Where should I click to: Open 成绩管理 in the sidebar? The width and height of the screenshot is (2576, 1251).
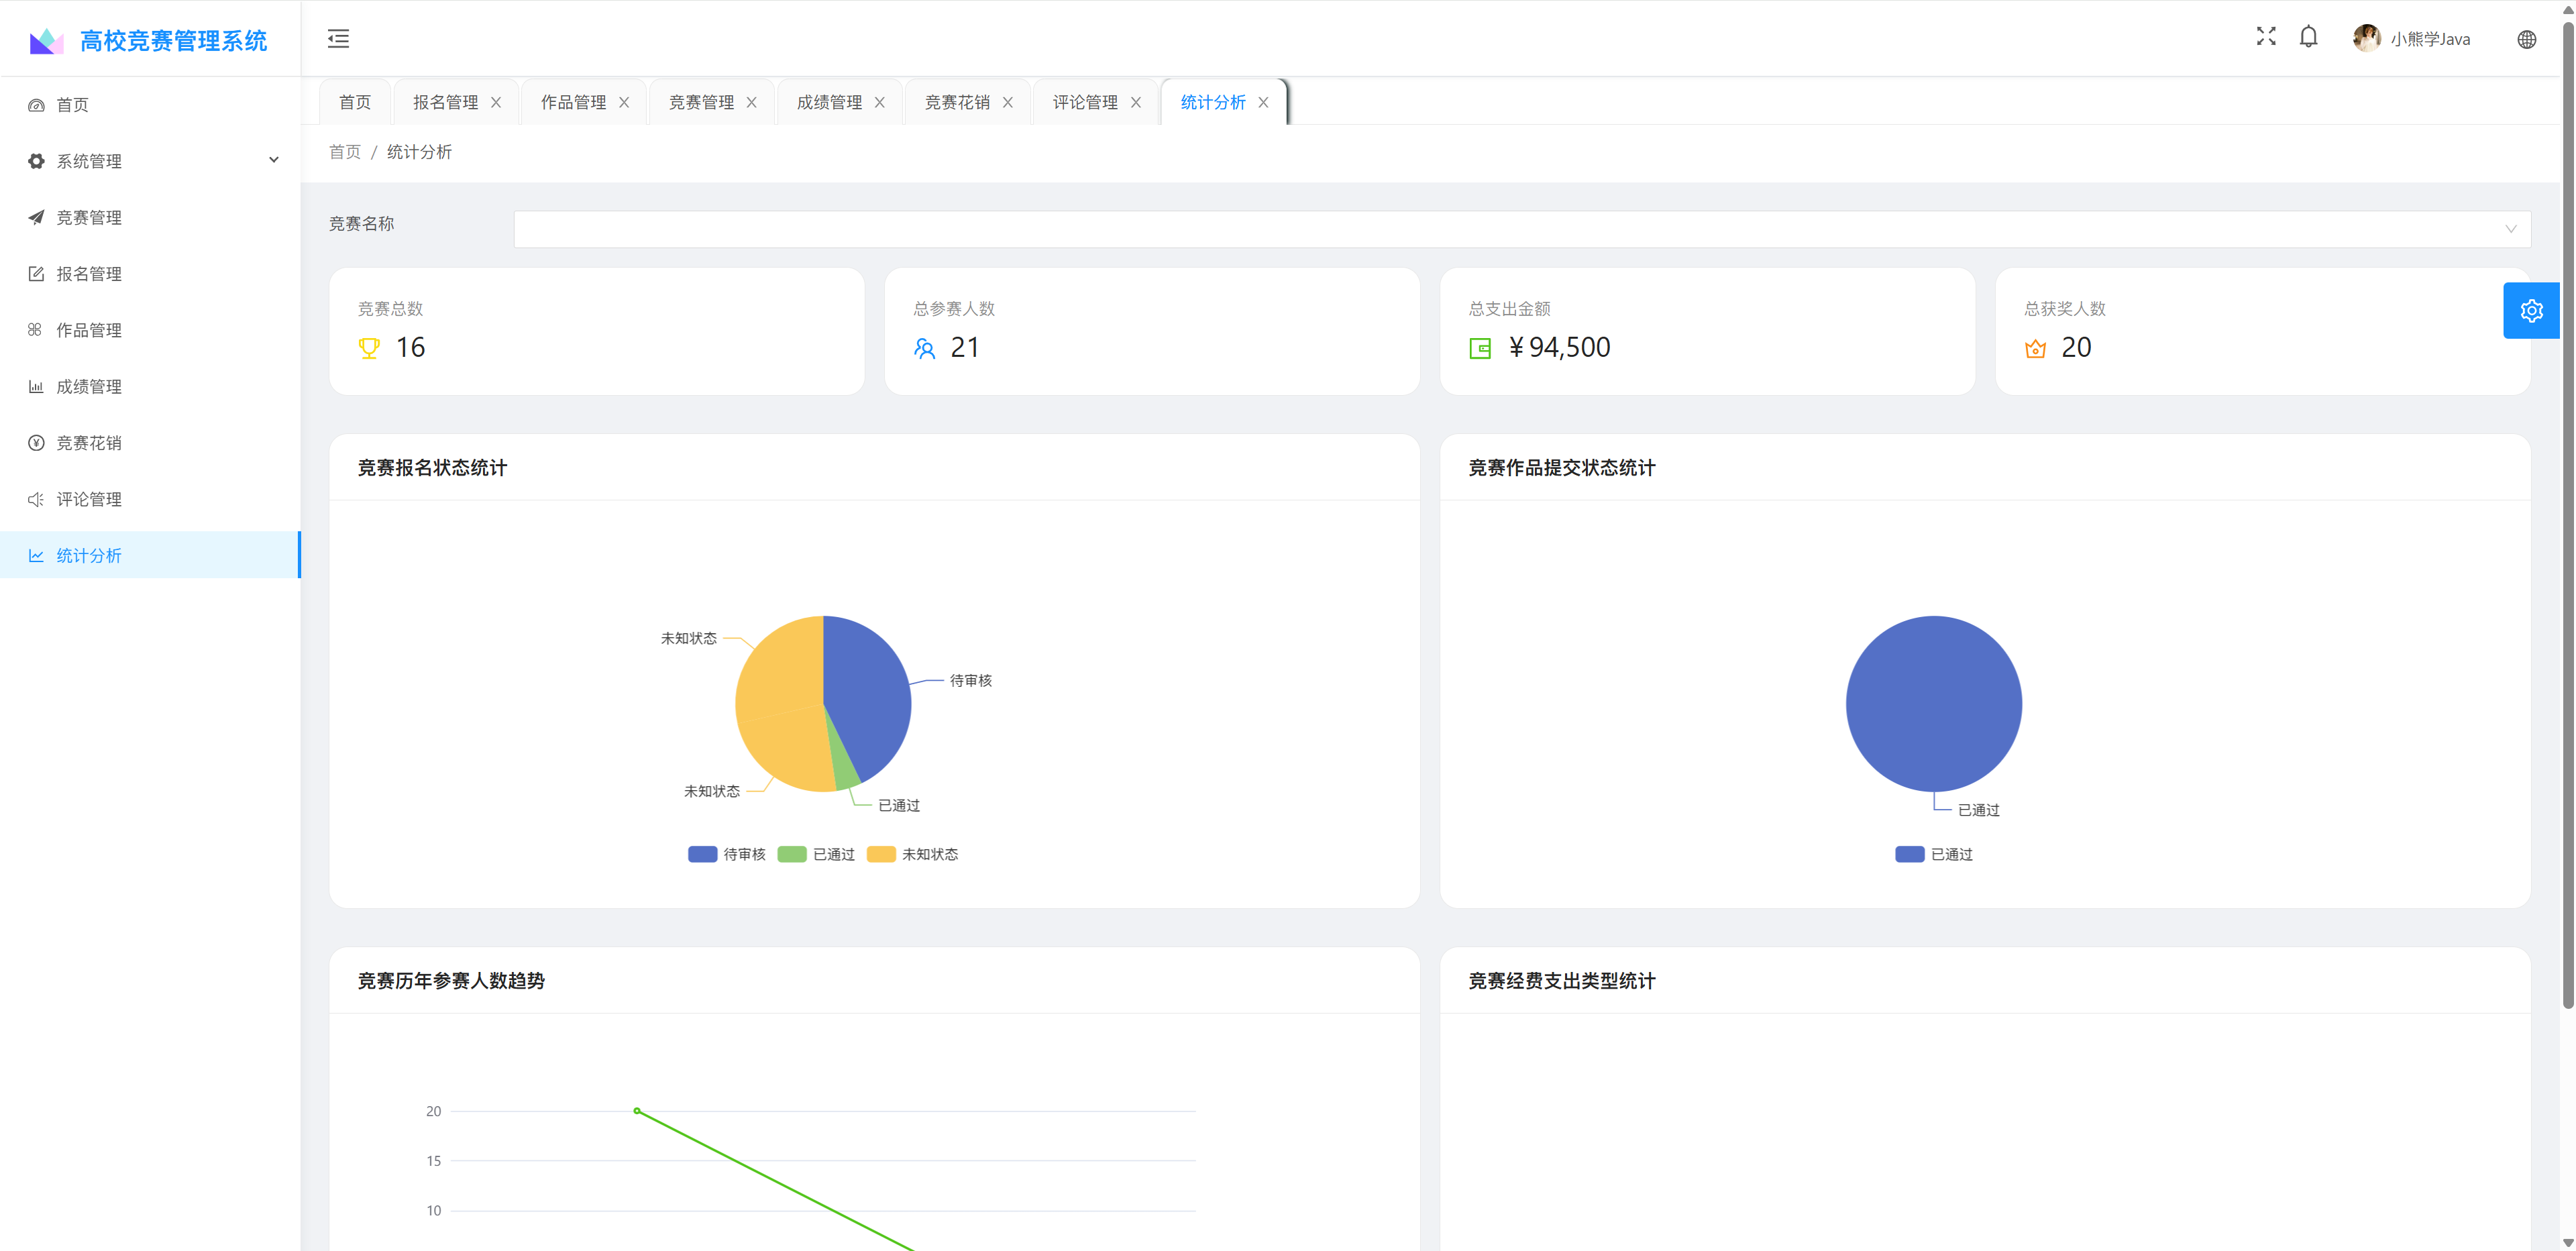coord(150,386)
